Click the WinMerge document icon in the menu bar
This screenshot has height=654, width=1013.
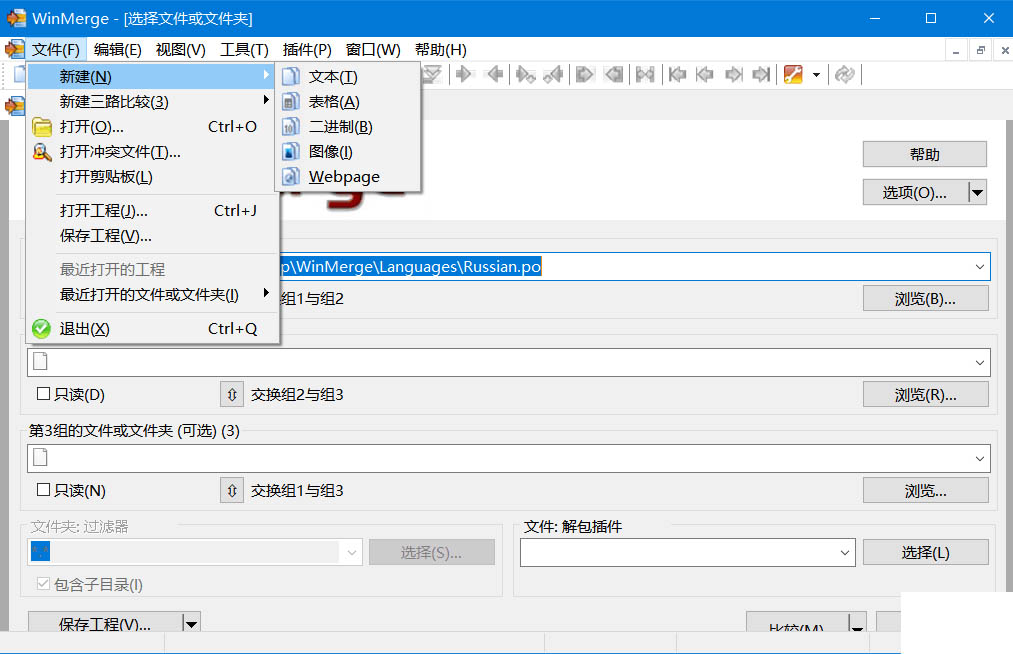[14, 49]
